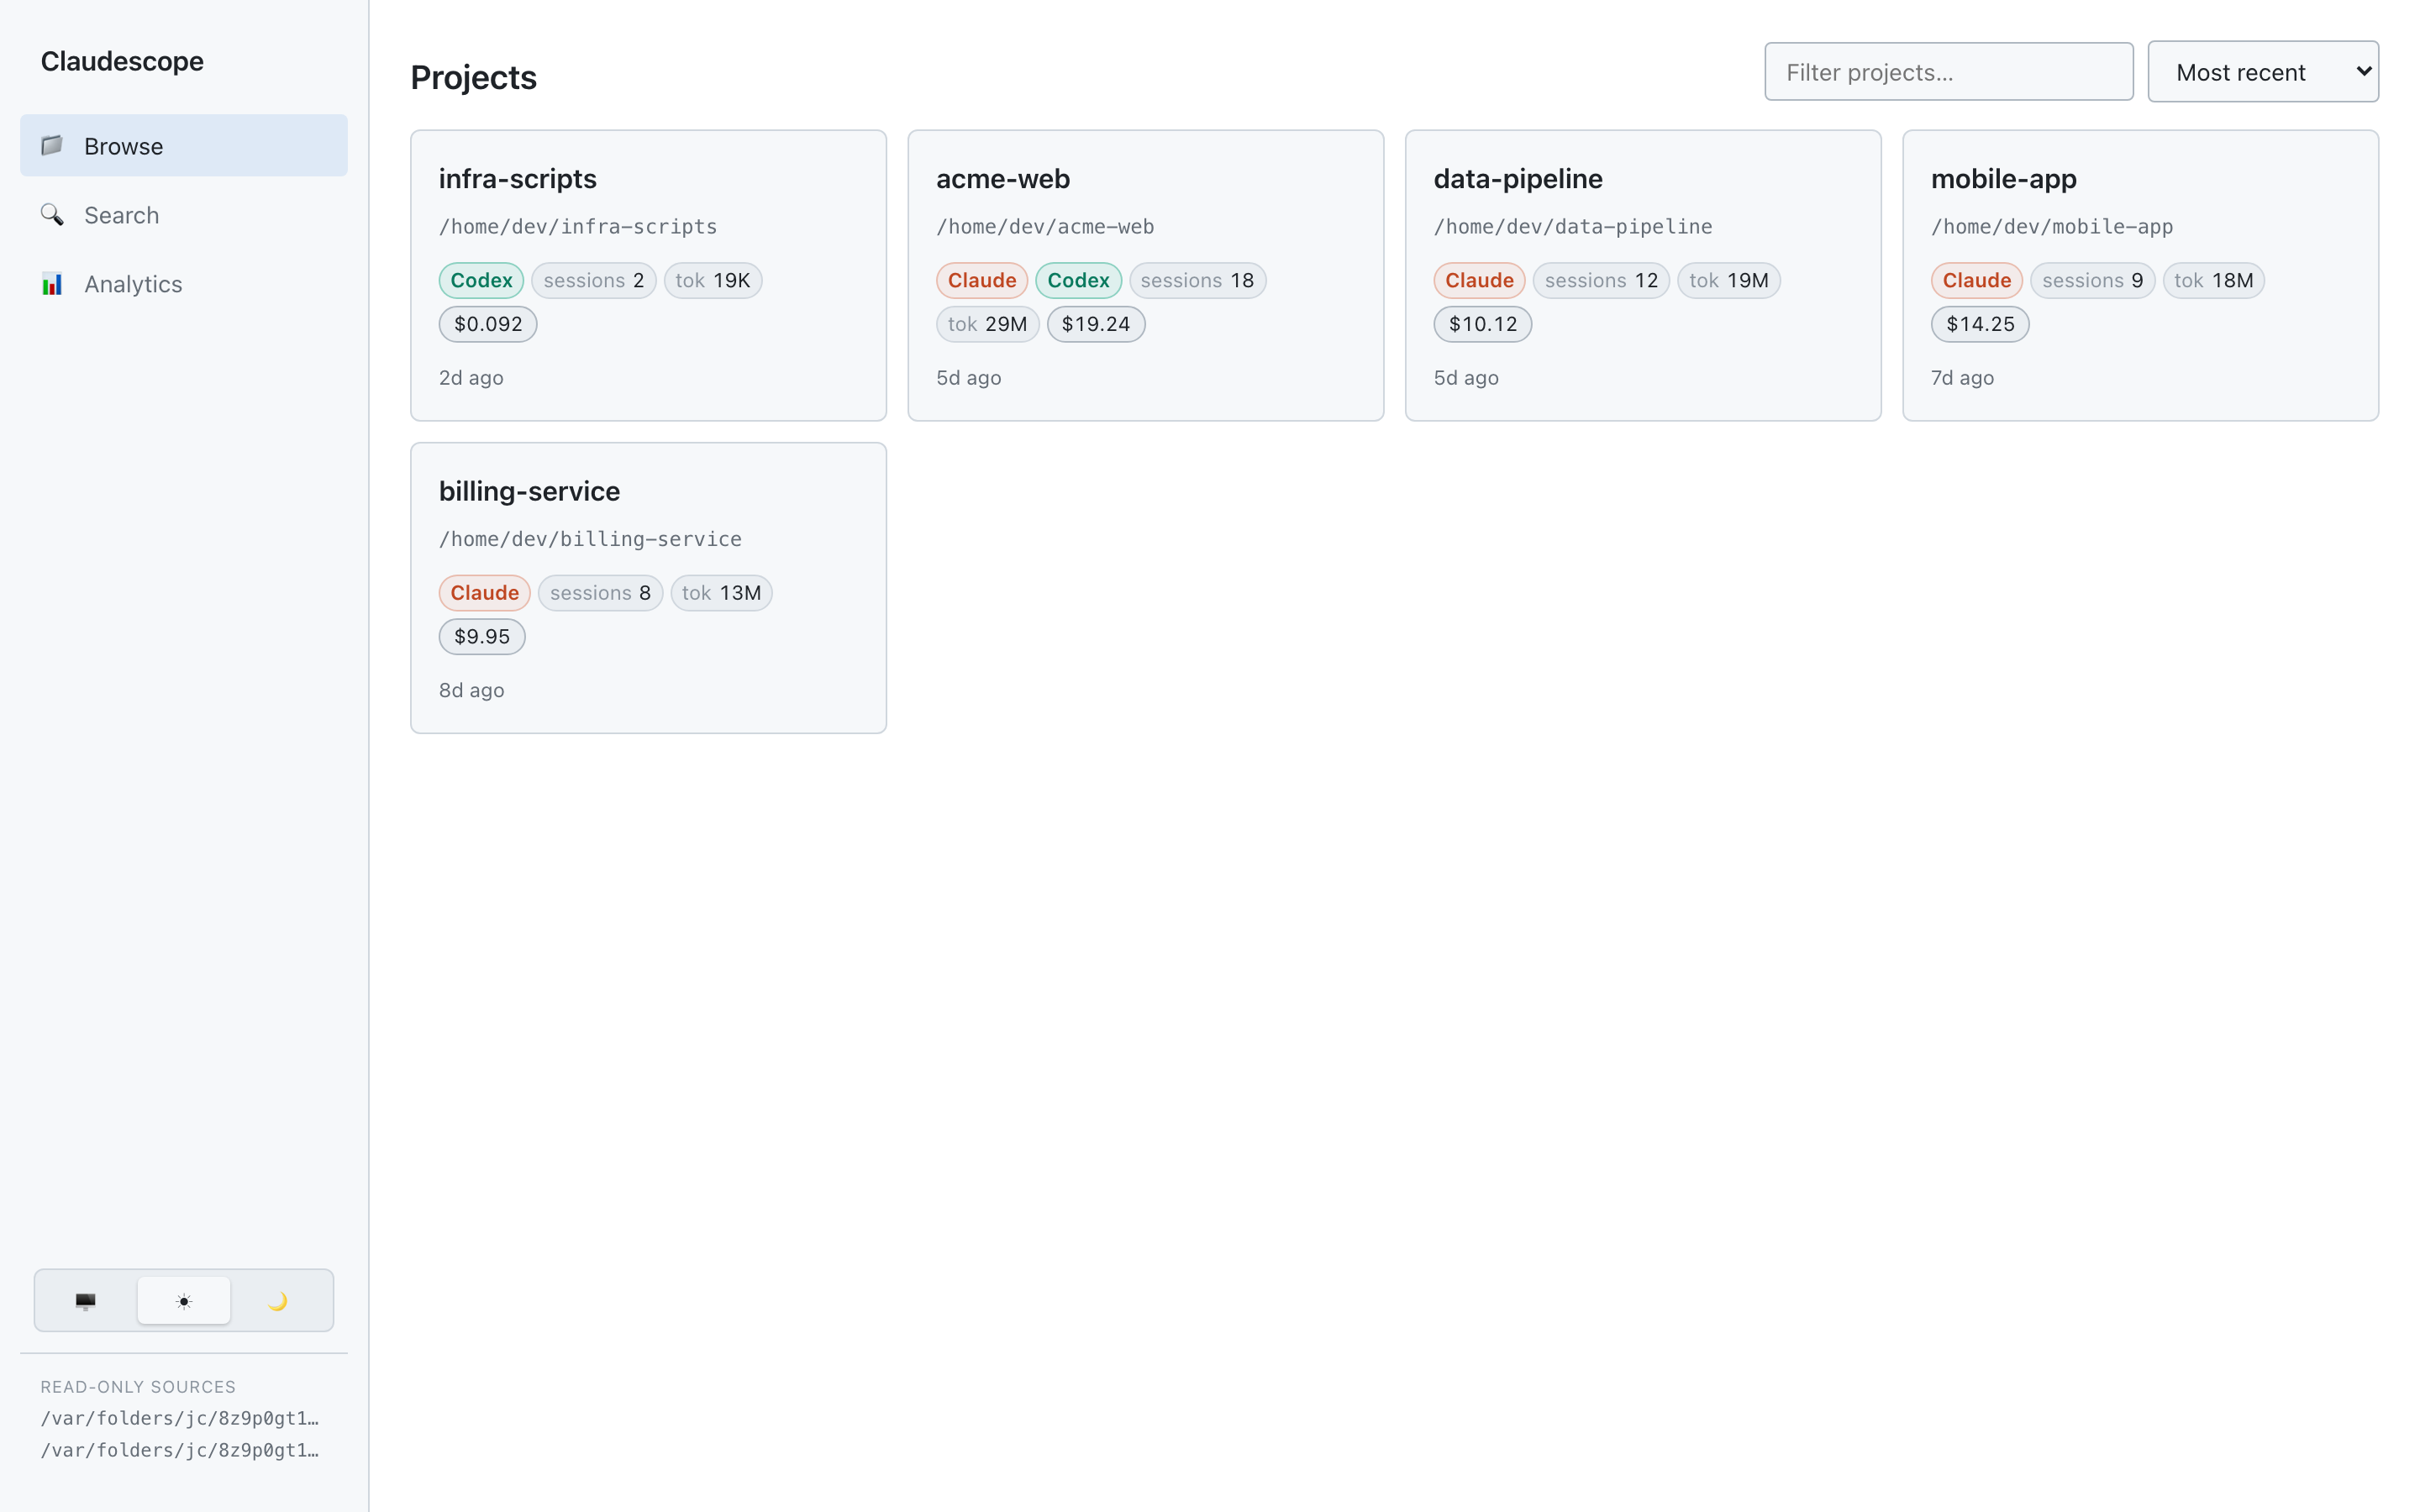Click the Claude badge on acme-web
Screen dimensions: 2420x1512
[x=981, y=281]
